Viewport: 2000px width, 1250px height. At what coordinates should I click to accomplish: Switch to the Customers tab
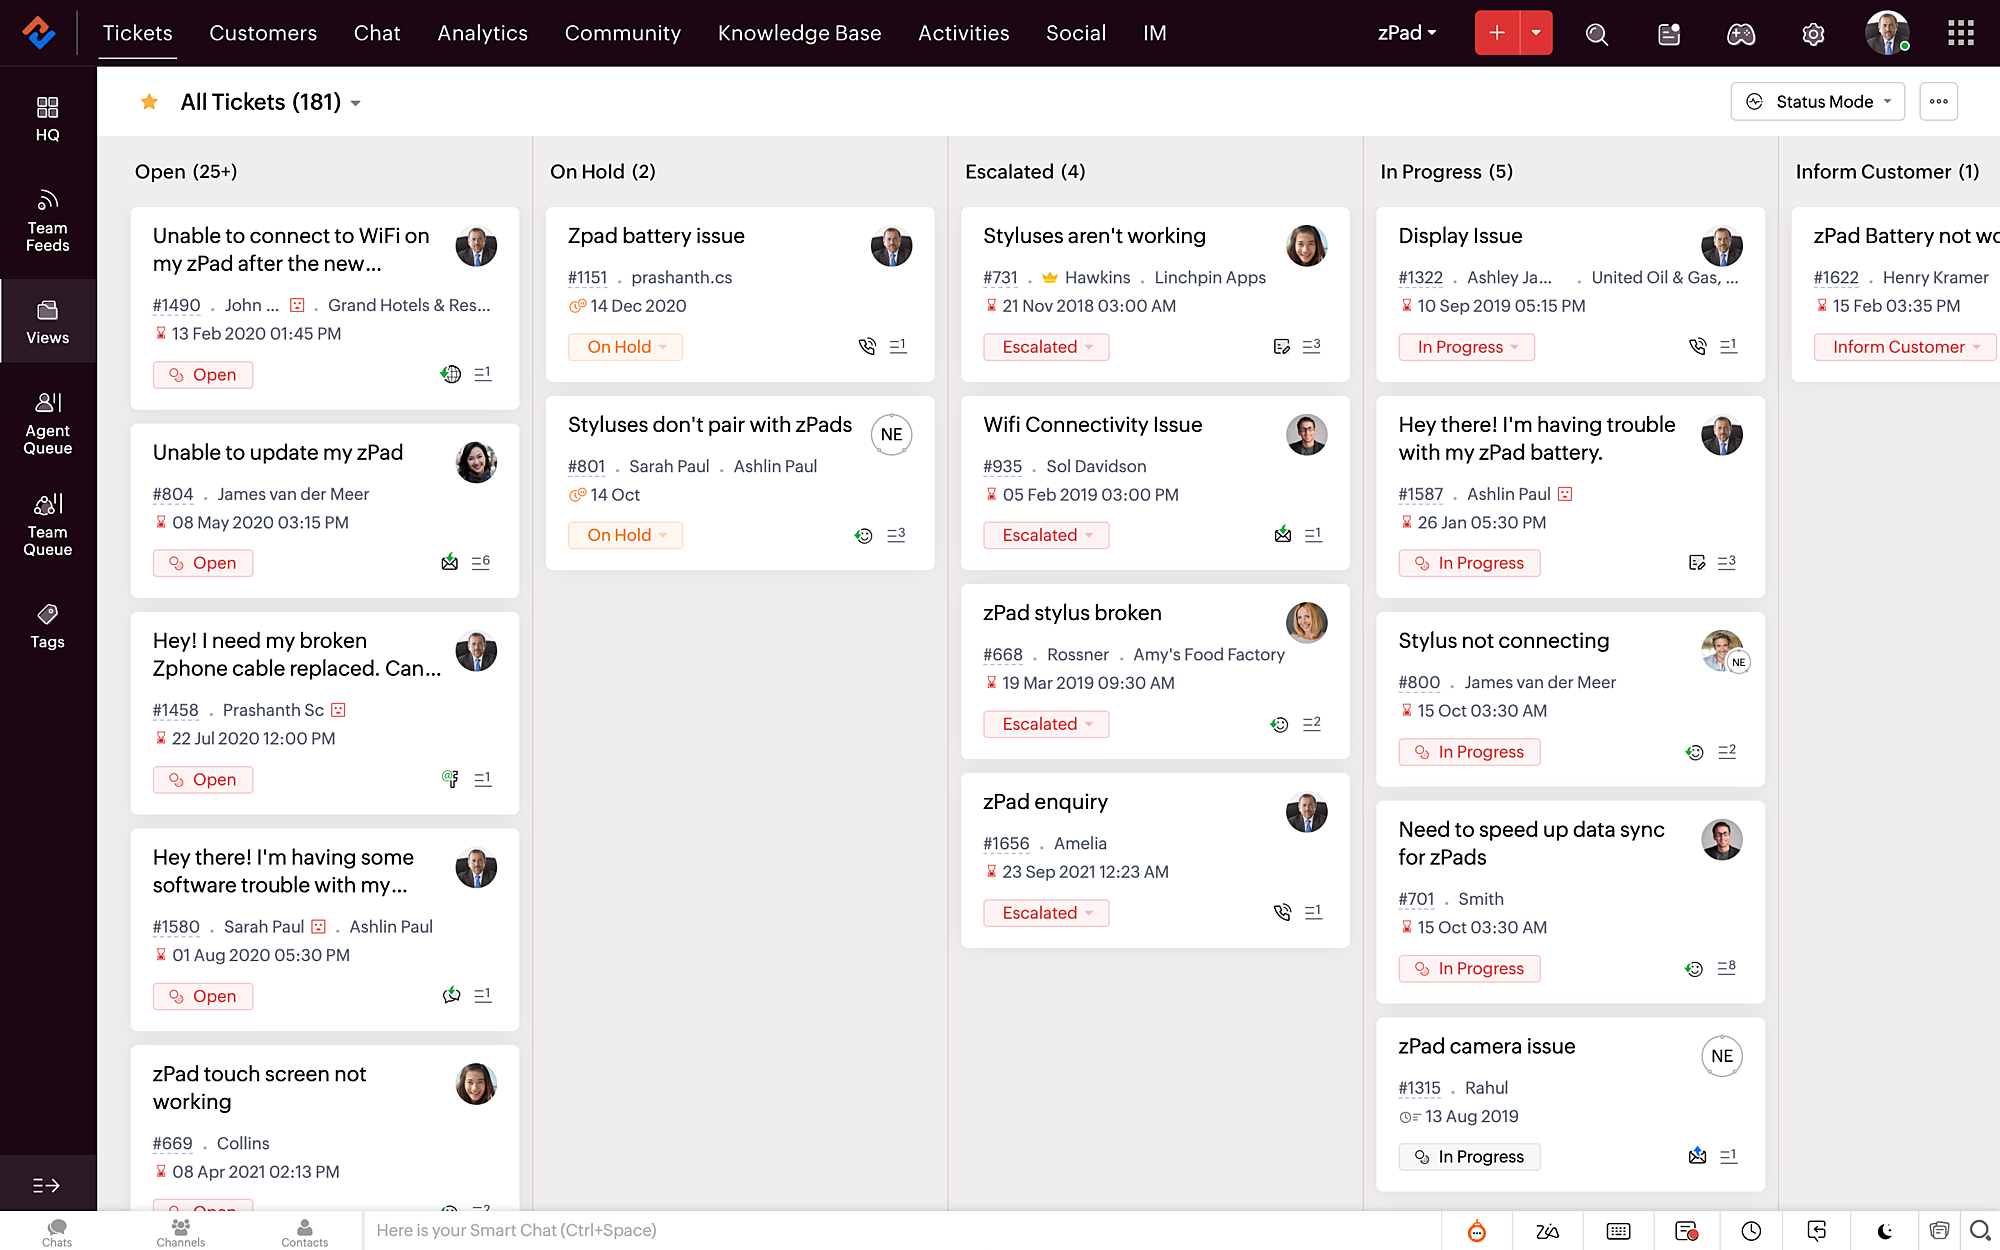click(x=263, y=33)
